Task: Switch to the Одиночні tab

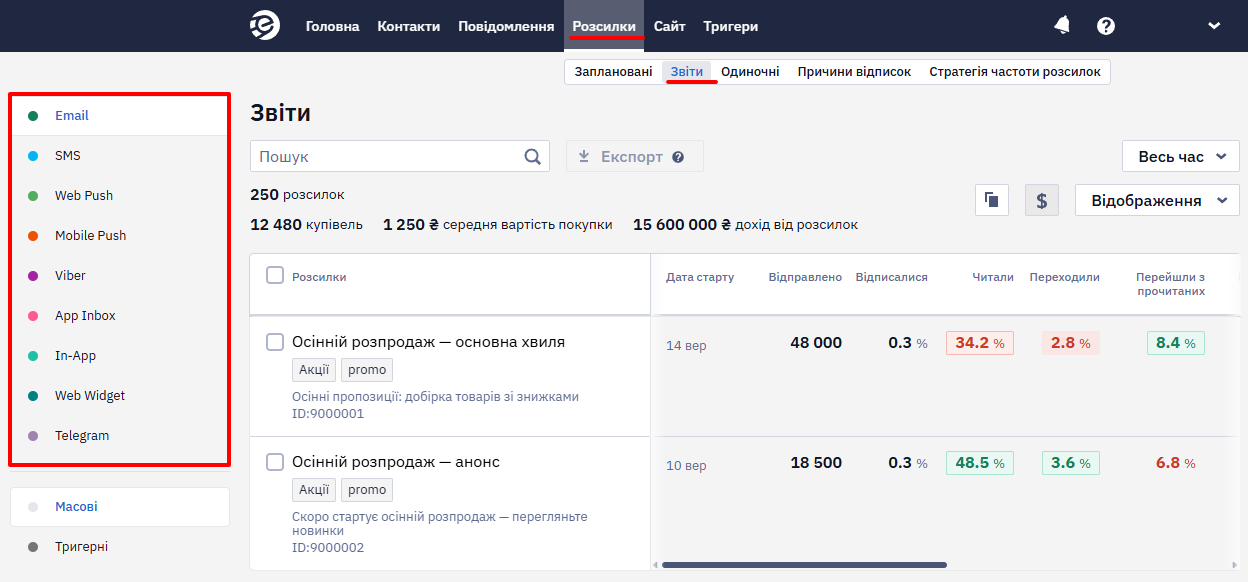Action: click(x=750, y=72)
